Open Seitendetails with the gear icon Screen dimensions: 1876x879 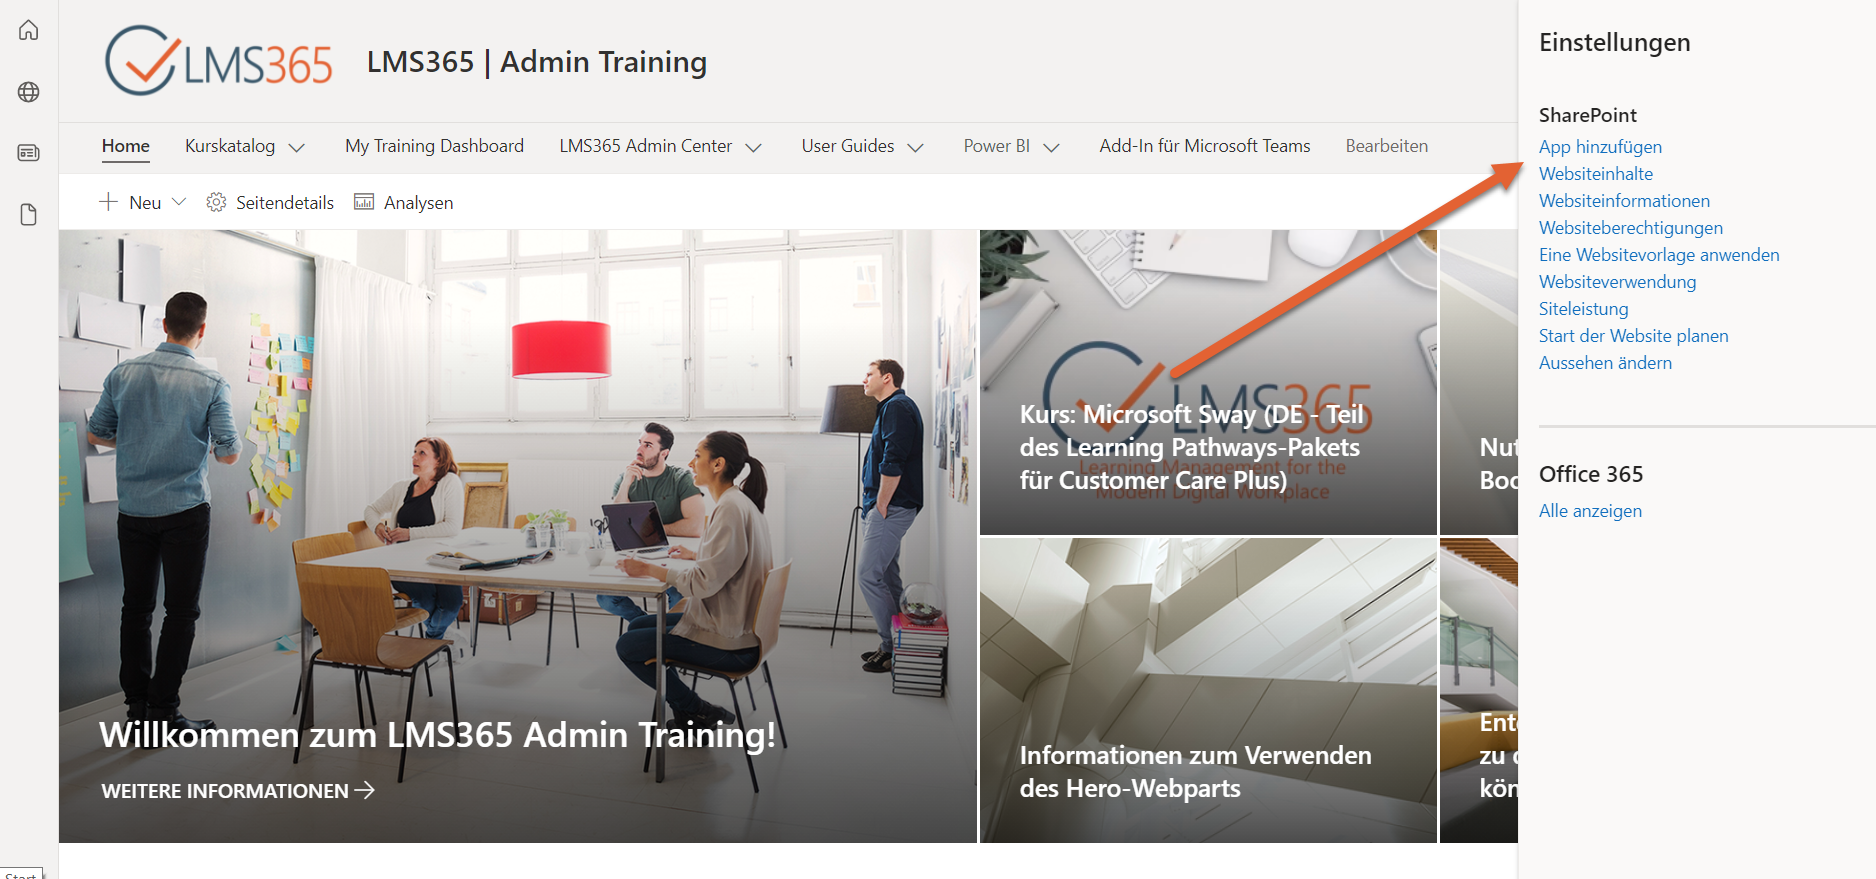(216, 203)
